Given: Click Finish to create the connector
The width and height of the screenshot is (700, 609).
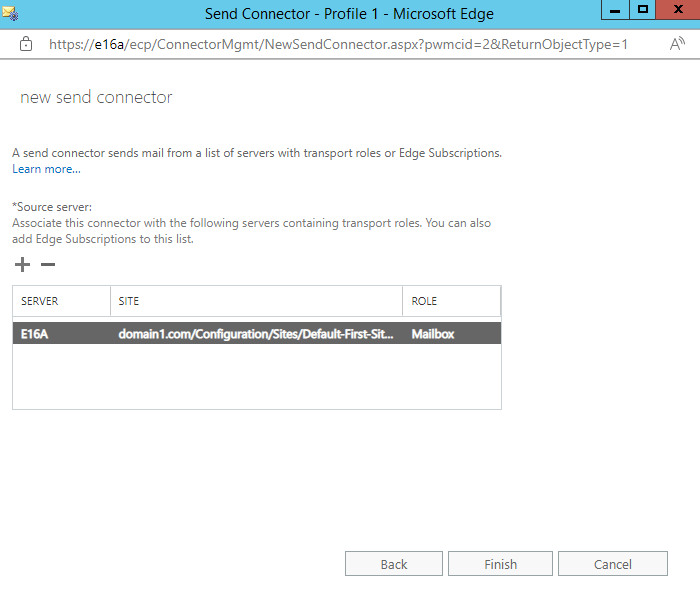Looking at the screenshot, I should tap(500, 564).
